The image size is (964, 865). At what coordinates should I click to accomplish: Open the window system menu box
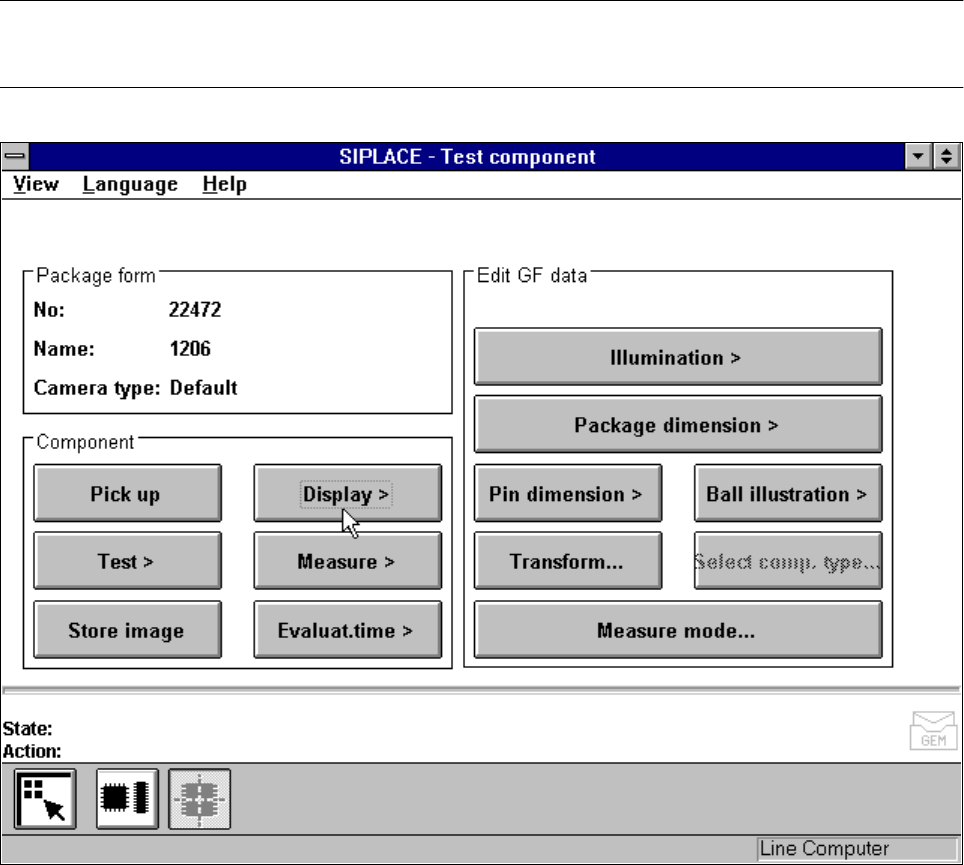[x=15, y=157]
